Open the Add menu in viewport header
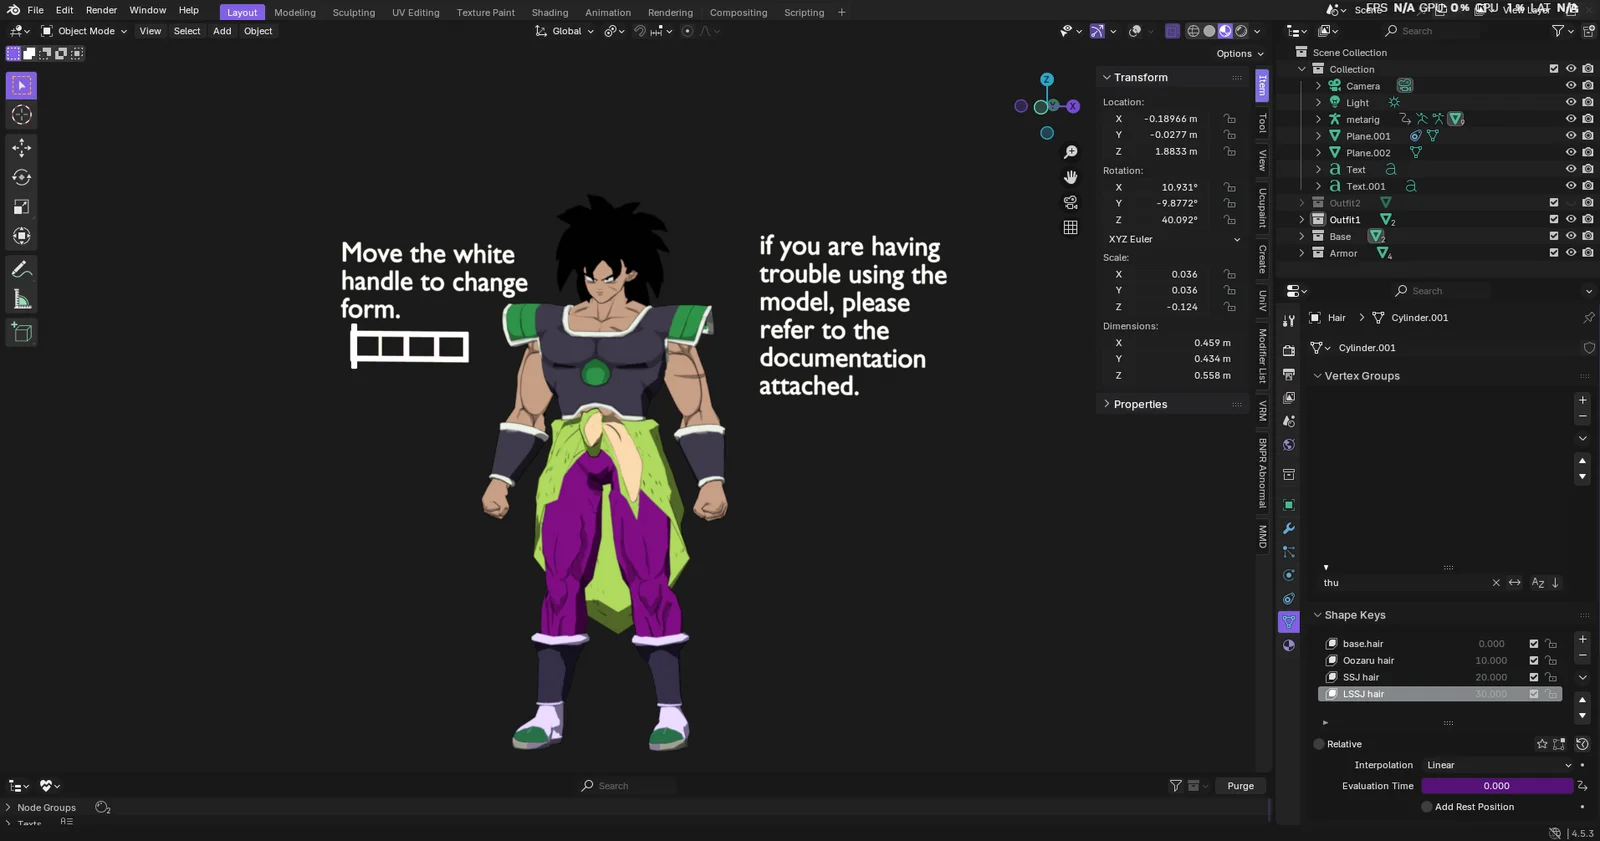This screenshot has width=1600, height=841. tap(222, 31)
